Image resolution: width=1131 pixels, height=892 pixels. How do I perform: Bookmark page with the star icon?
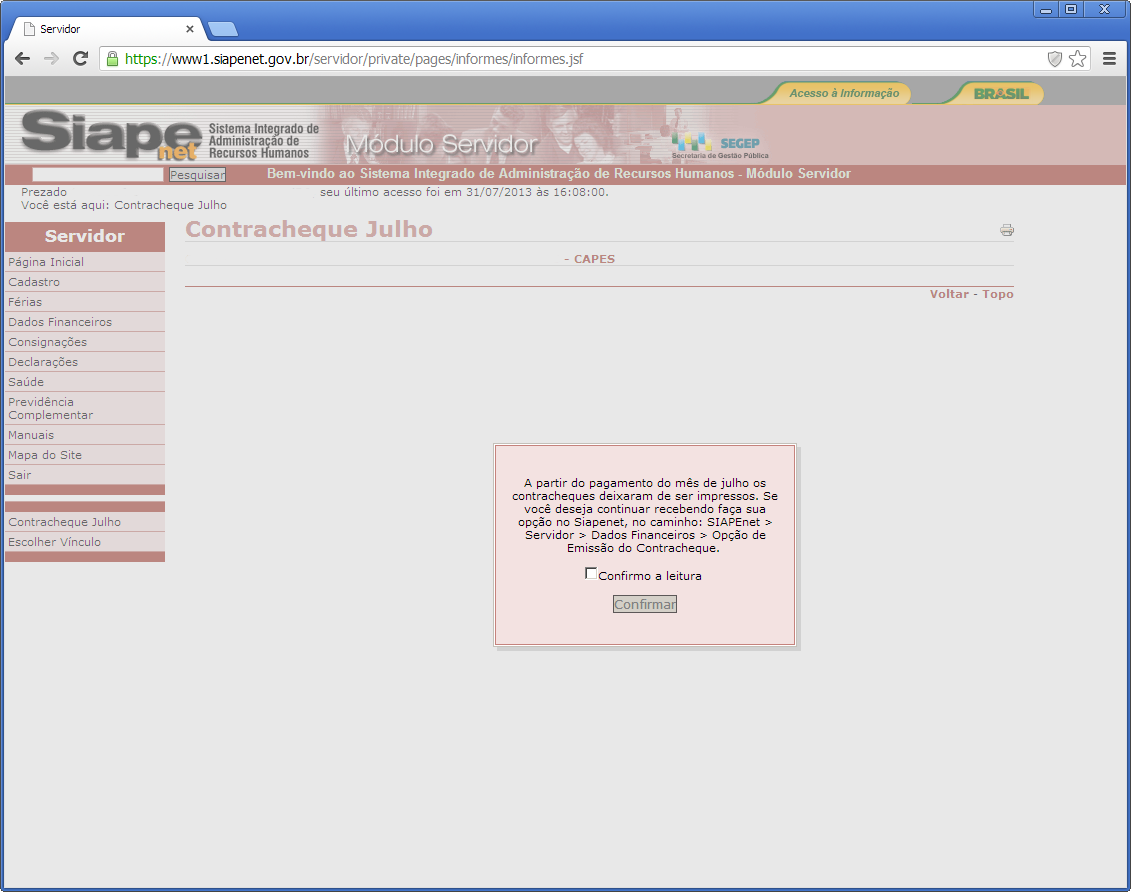[1077, 59]
